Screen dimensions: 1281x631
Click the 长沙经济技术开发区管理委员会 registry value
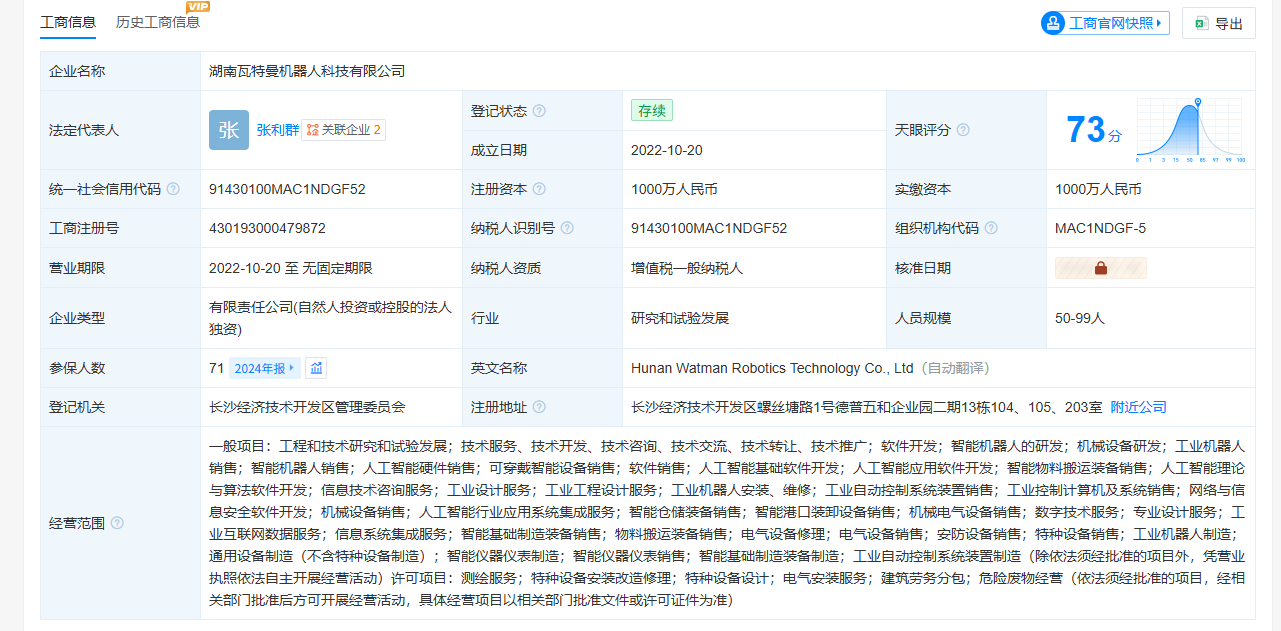click(x=307, y=407)
